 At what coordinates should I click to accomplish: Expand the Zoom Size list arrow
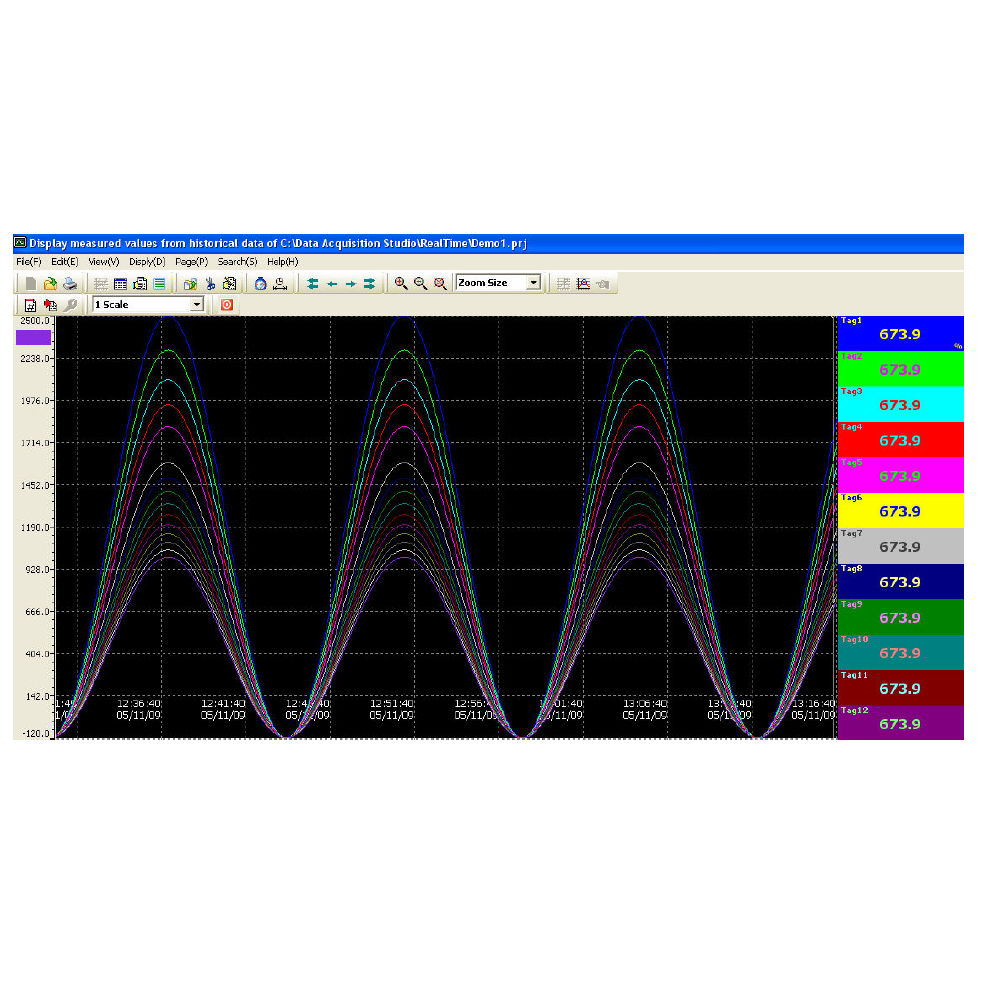click(x=534, y=283)
